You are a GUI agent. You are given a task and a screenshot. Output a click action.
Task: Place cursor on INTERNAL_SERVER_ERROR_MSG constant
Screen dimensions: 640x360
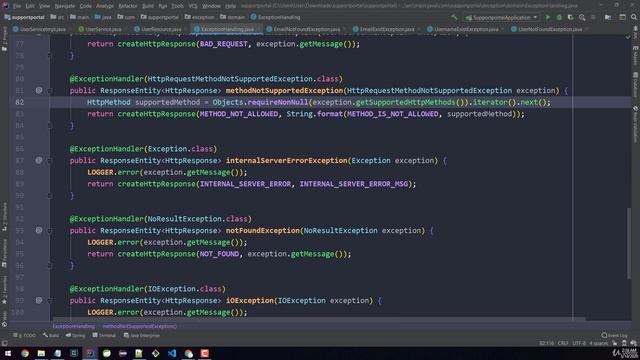pyautogui.click(x=354, y=184)
